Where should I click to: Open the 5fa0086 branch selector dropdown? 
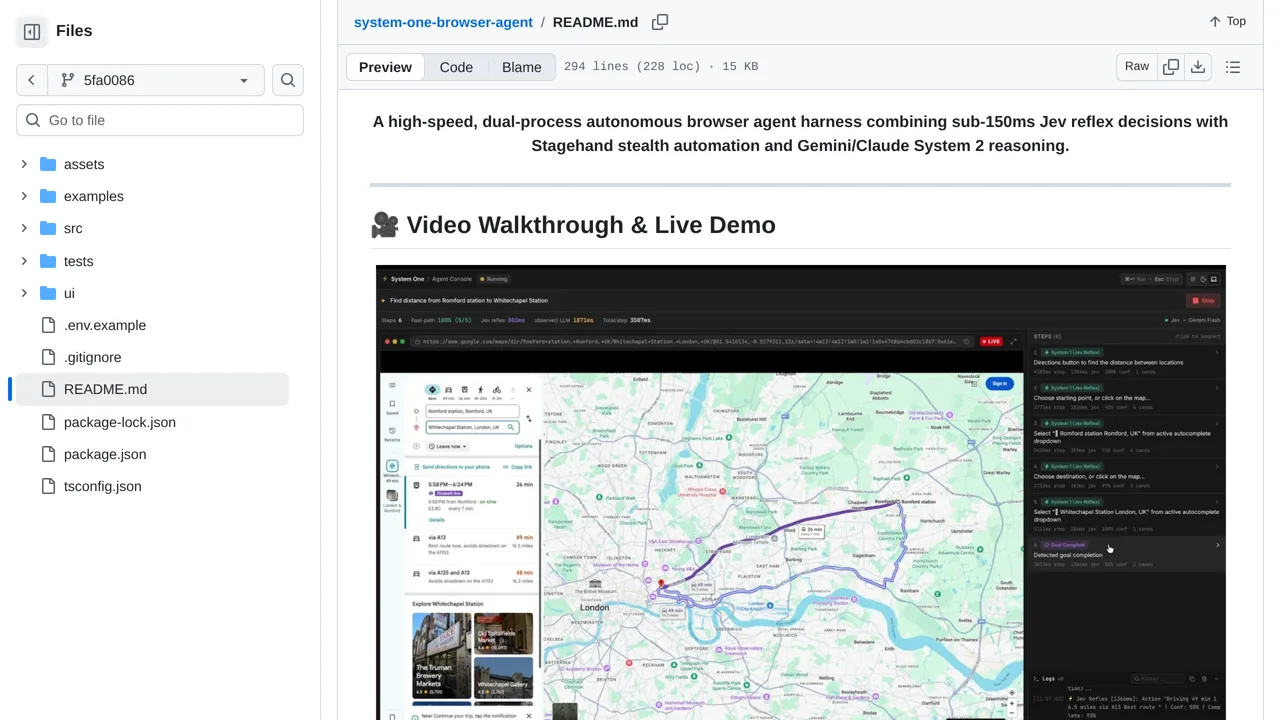point(156,80)
